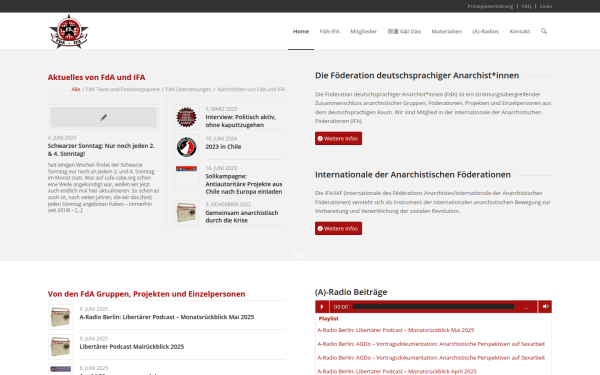The height and width of the screenshot is (375, 600).
Task: Open Prinzipienerklärung link in top bar
Action: point(490,6)
